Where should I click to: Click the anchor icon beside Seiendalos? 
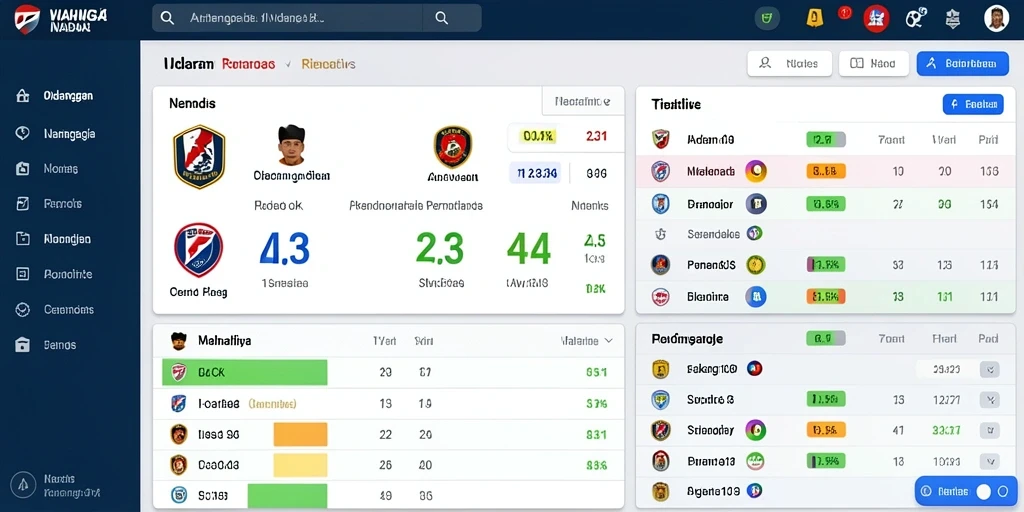(x=660, y=233)
